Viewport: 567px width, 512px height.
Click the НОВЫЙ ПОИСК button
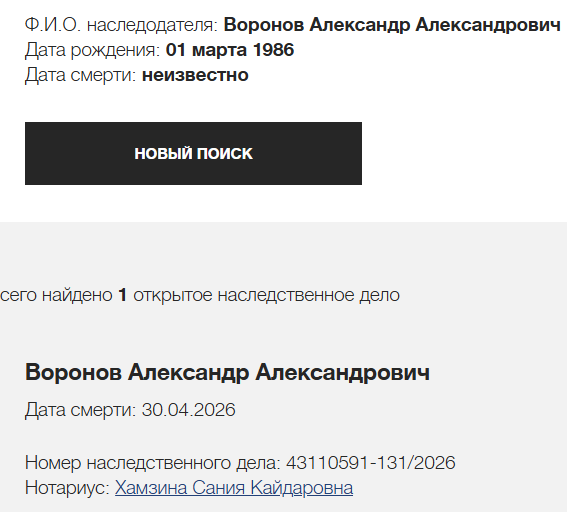[x=193, y=153]
